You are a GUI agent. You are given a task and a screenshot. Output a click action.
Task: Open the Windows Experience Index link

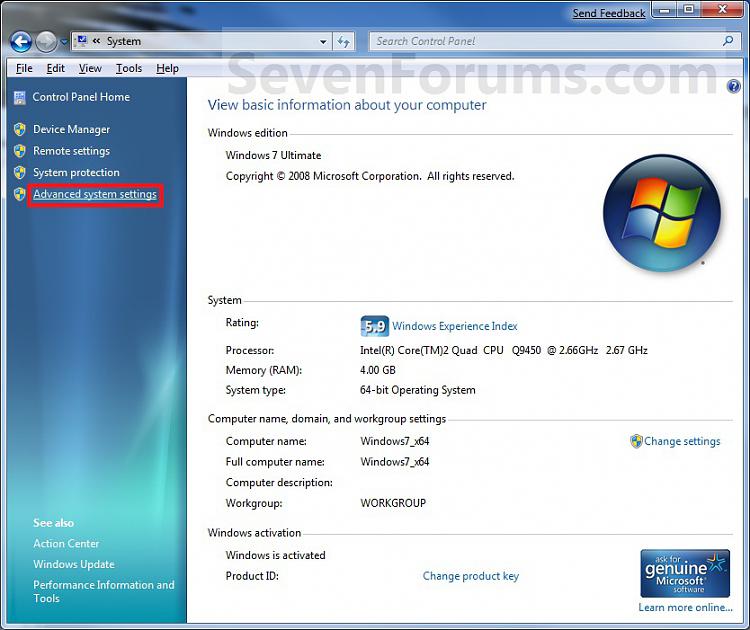[x=455, y=326]
